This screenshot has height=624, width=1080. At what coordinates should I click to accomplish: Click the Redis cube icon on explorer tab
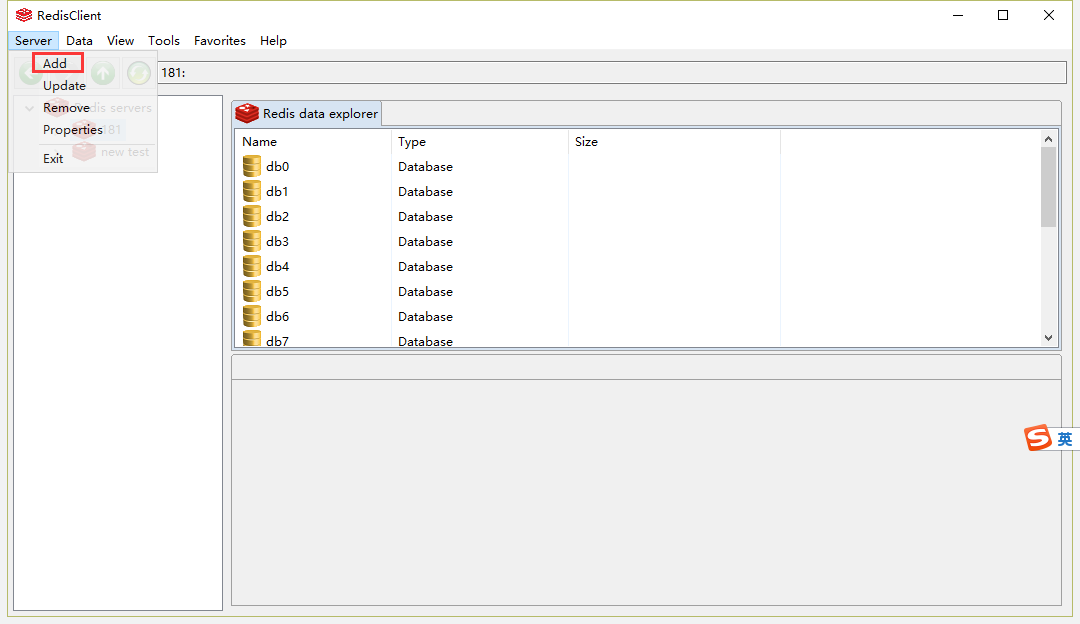click(247, 113)
